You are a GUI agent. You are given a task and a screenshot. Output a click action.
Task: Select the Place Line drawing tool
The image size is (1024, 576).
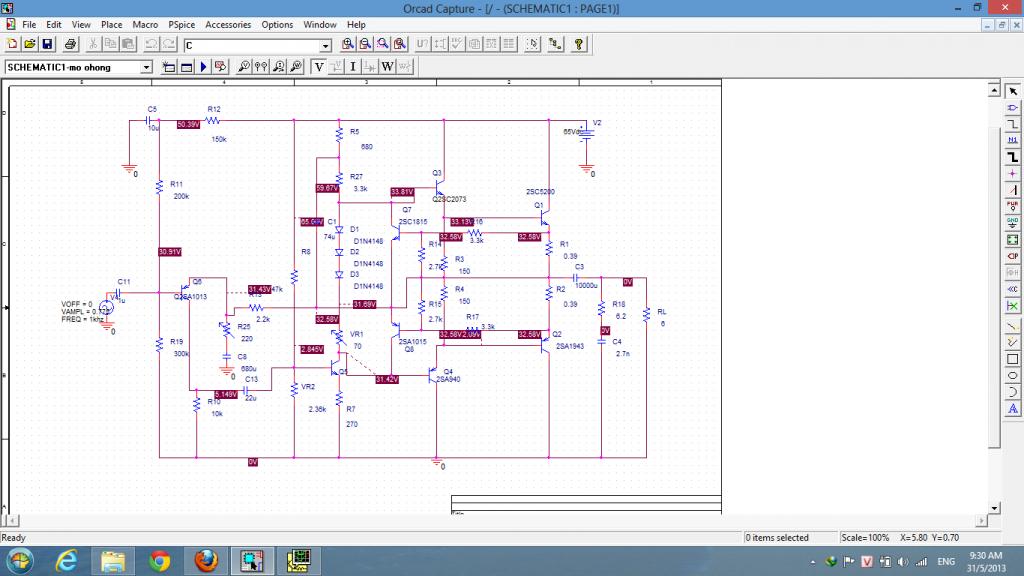point(1012,326)
